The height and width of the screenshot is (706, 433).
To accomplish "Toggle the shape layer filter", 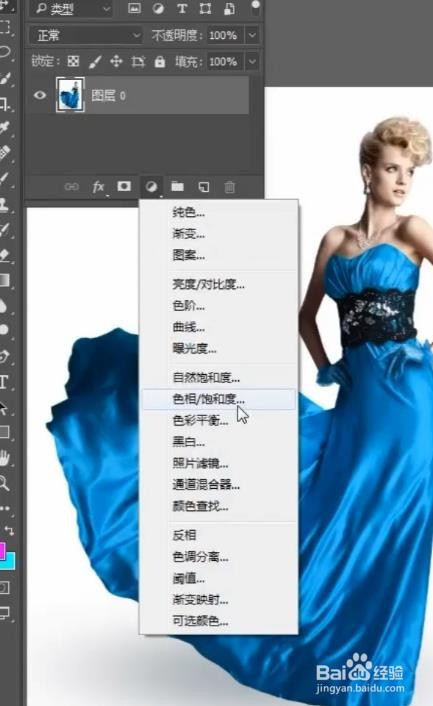I will point(206,8).
